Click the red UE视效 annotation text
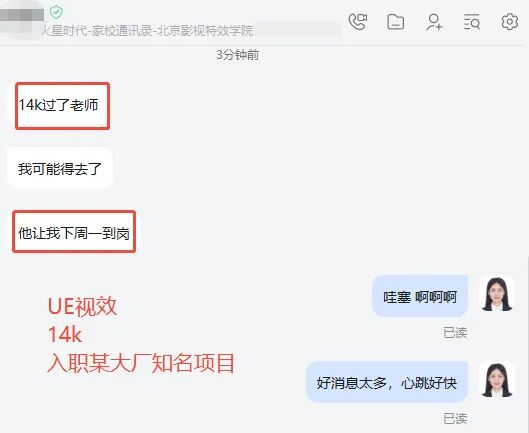This screenshot has height=433, width=529. [x=82, y=306]
